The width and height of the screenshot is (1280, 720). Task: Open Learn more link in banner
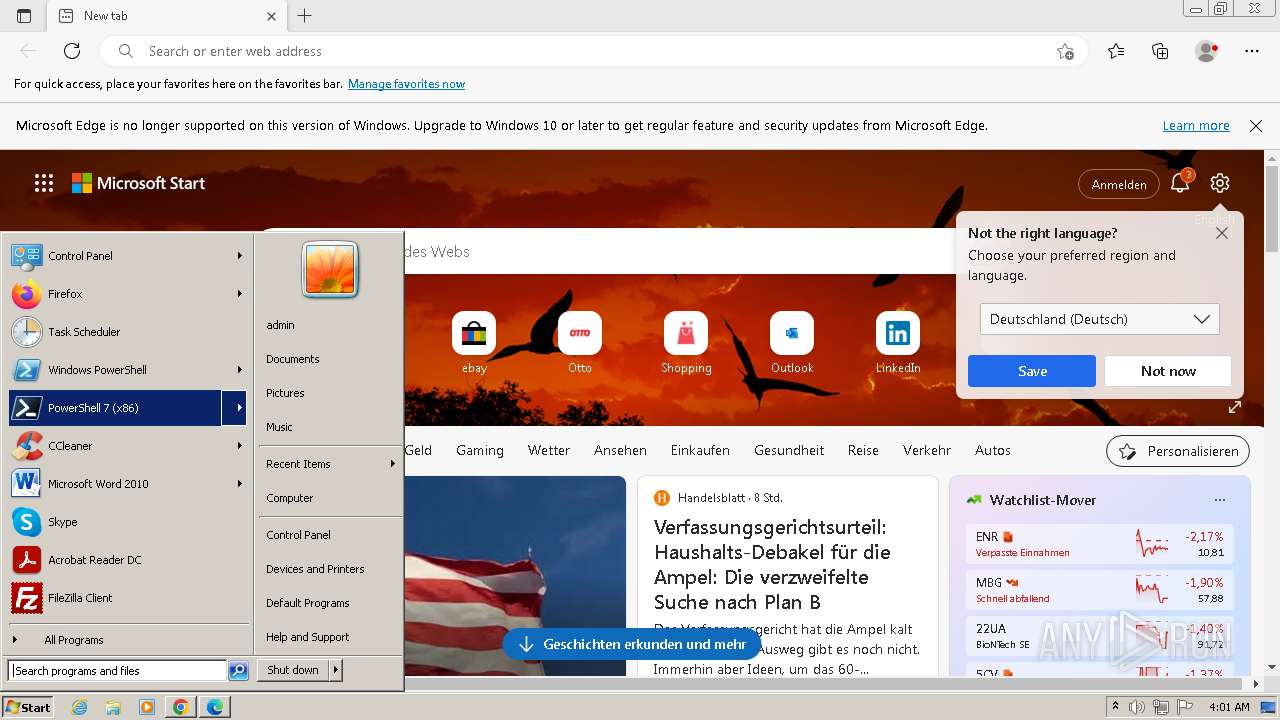1196,126
